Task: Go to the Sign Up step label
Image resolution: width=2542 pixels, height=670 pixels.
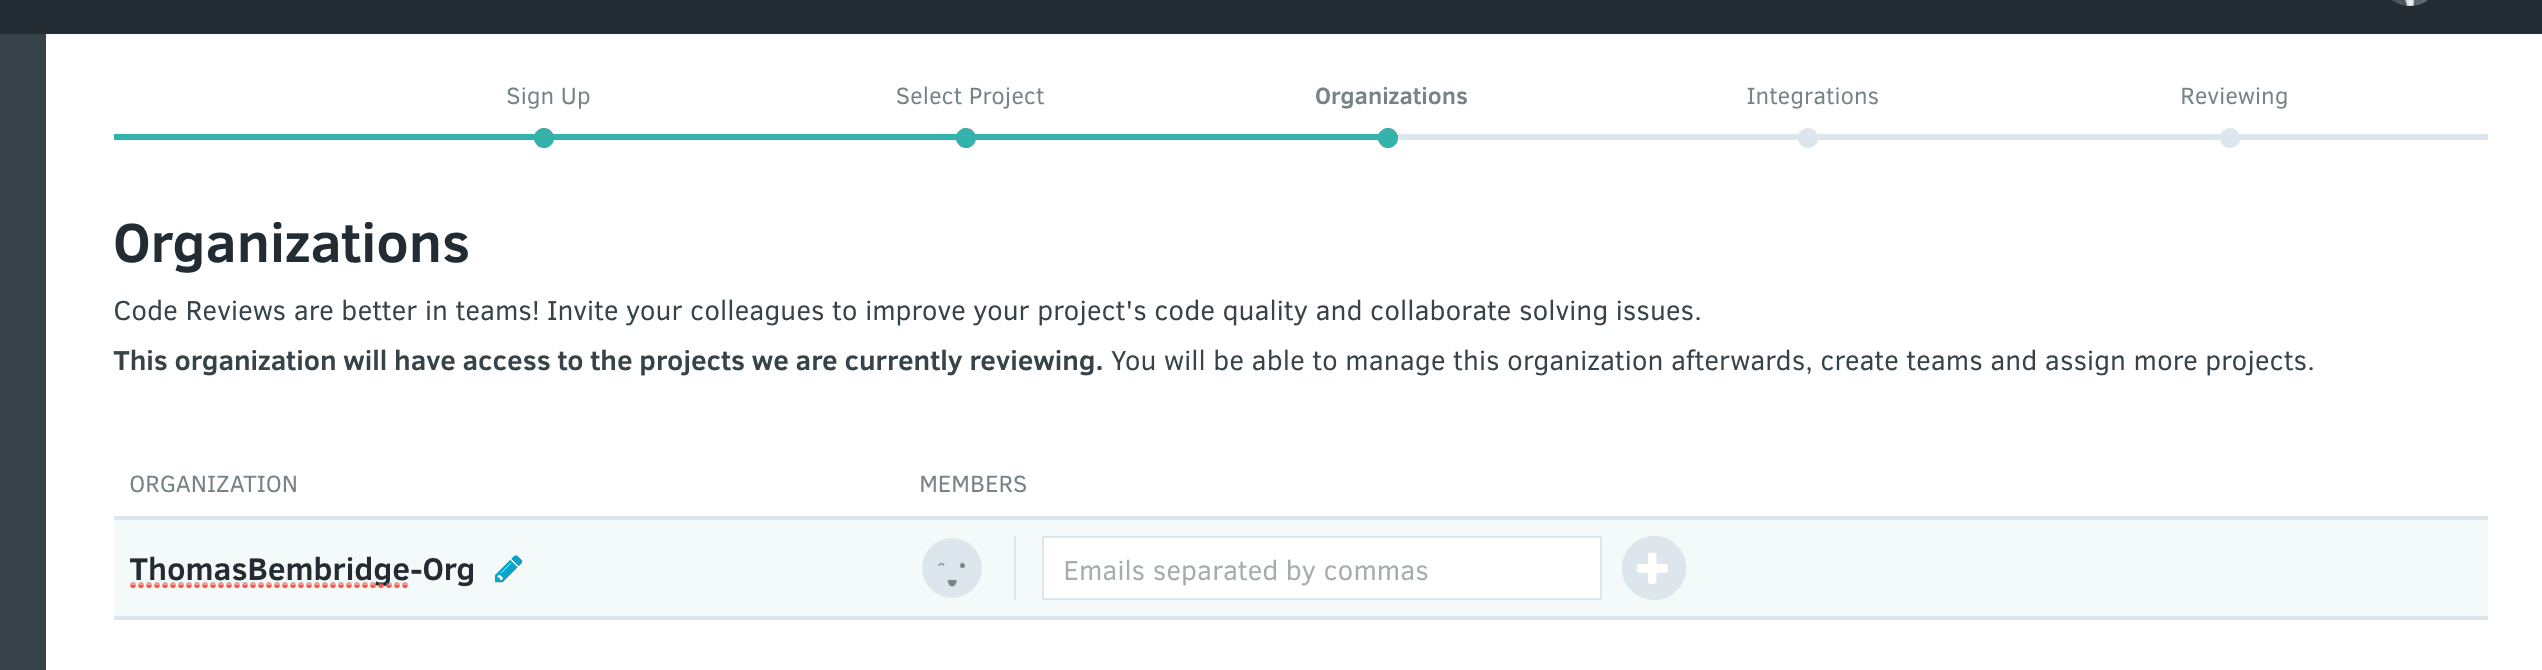Action: click(548, 97)
